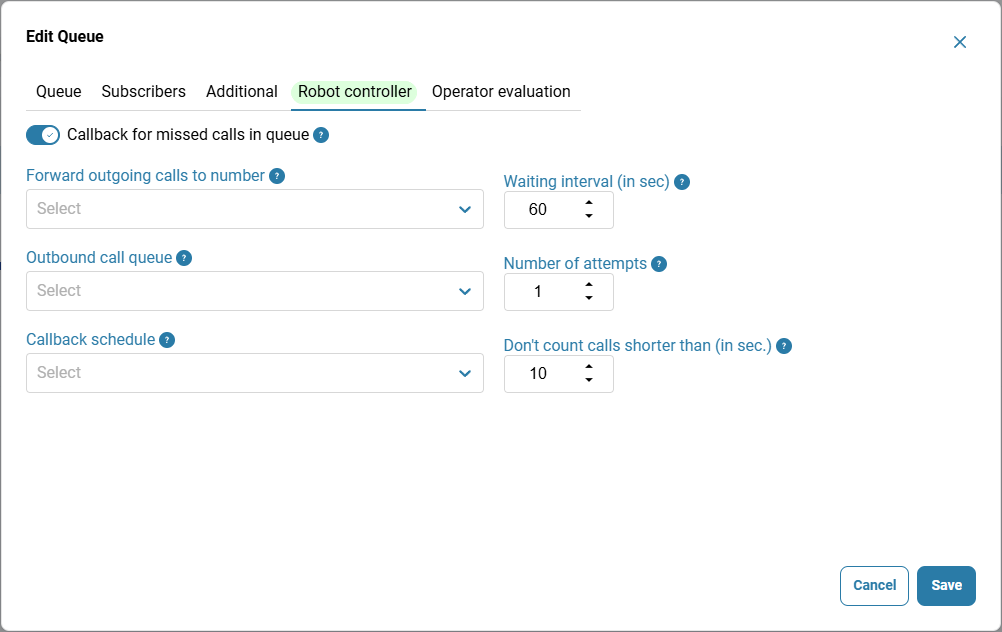This screenshot has width=1002, height=632.
Task: Click Number of attempts help icon
Action: pos(659,264)
